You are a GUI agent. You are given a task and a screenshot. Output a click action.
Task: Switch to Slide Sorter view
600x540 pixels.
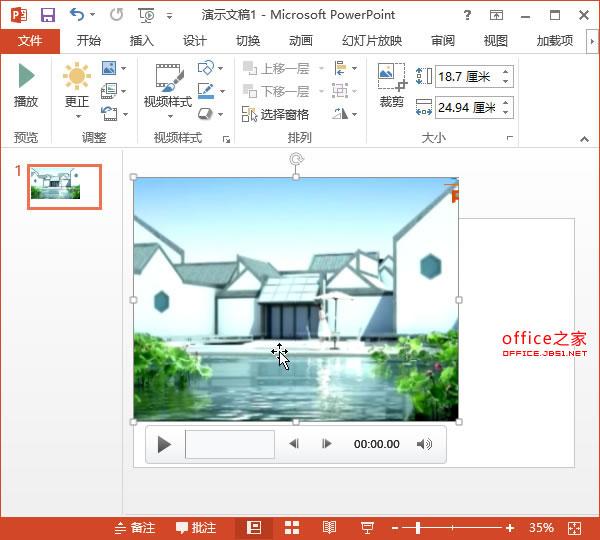(292, 528)
